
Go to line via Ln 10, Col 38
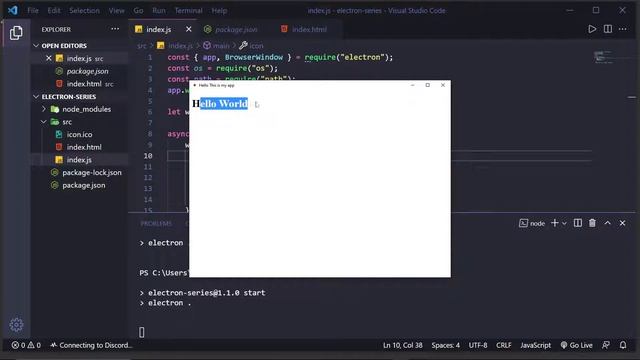[x=402, y=345]
